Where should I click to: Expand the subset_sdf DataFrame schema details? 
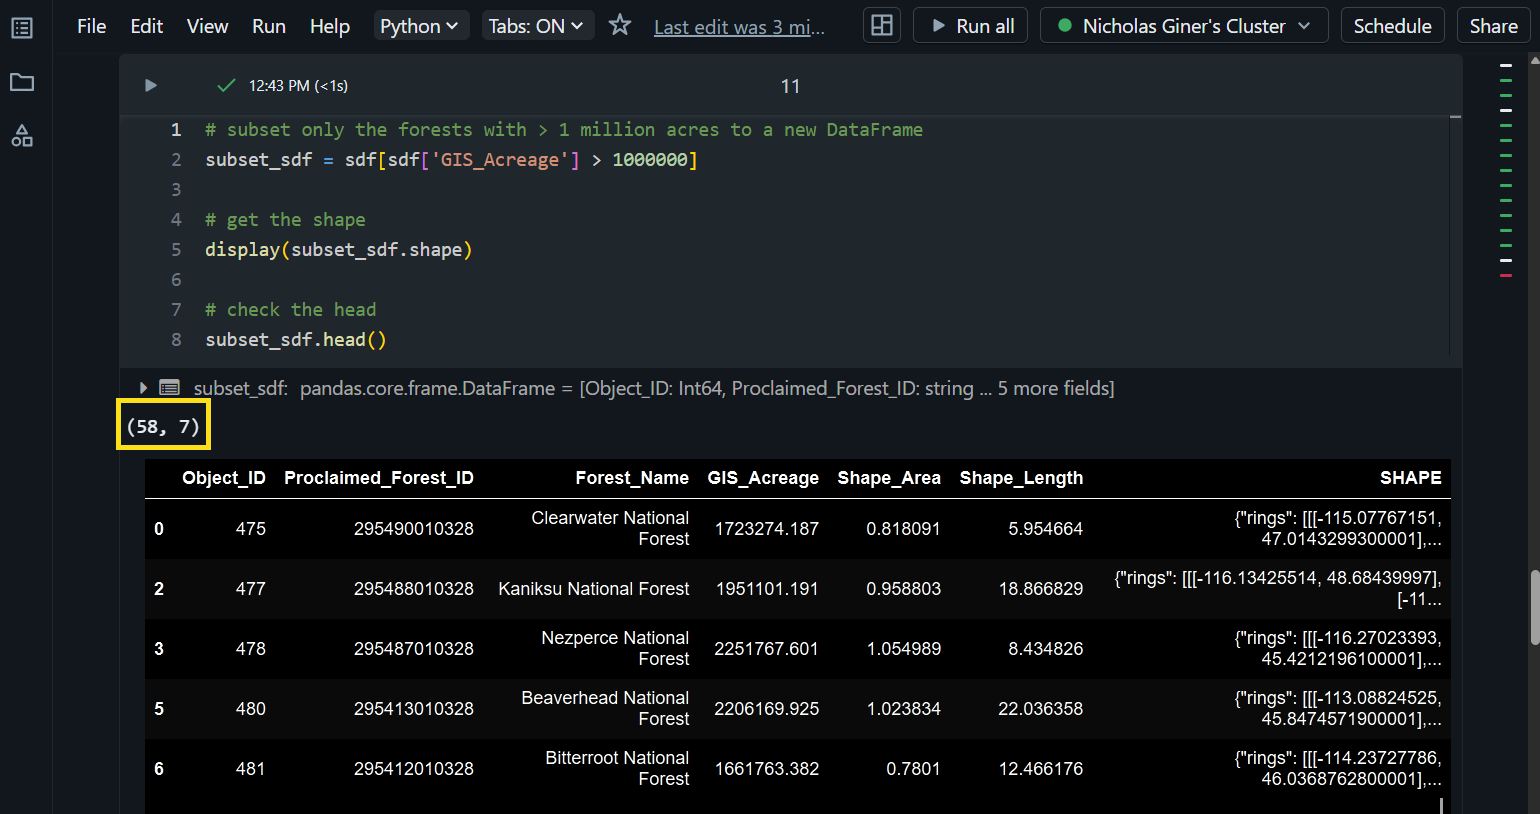click(143, 388)
